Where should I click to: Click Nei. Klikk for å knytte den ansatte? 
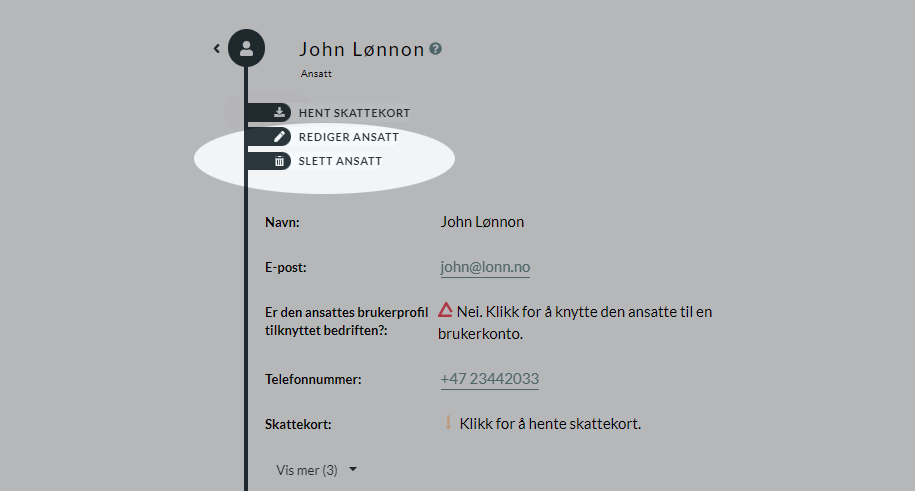pos(575,322)
